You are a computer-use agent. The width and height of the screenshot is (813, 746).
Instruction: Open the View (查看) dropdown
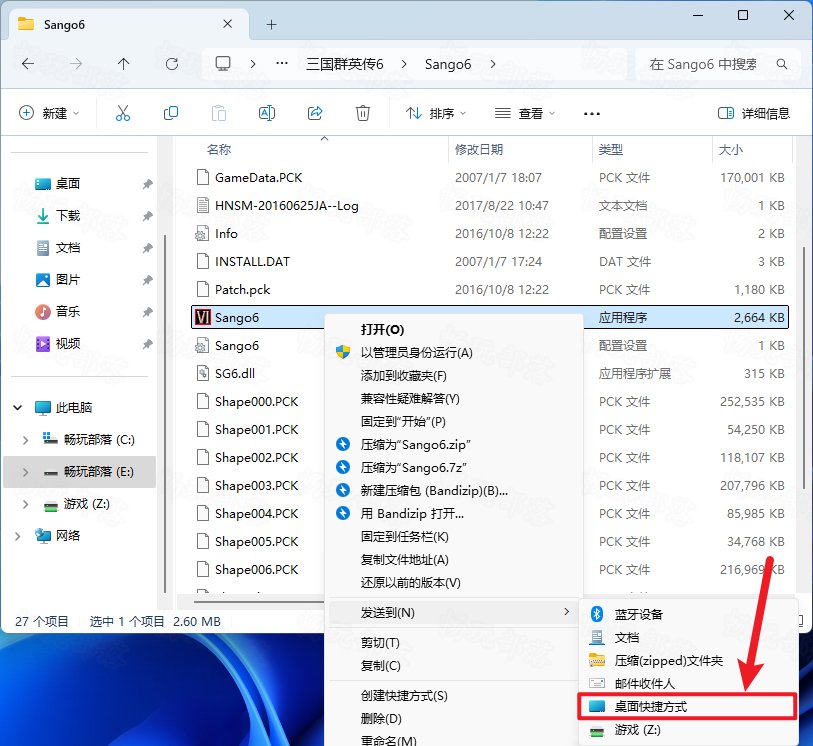tap(525, 113)
